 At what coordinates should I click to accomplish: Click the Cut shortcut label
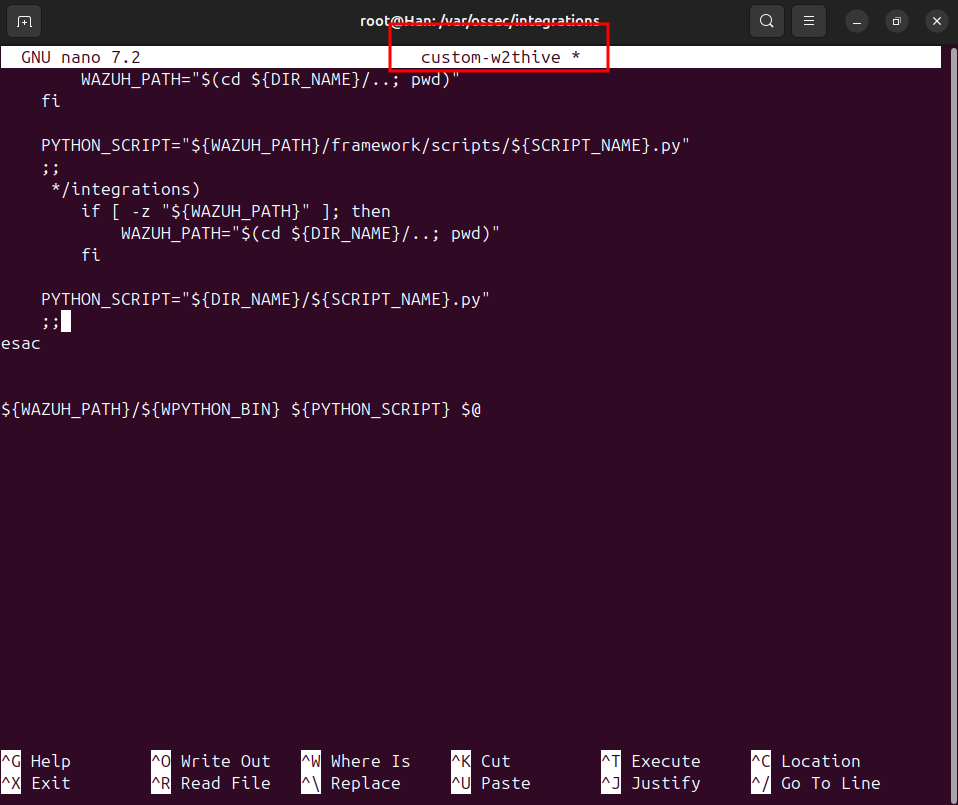(x=495, y=761)
